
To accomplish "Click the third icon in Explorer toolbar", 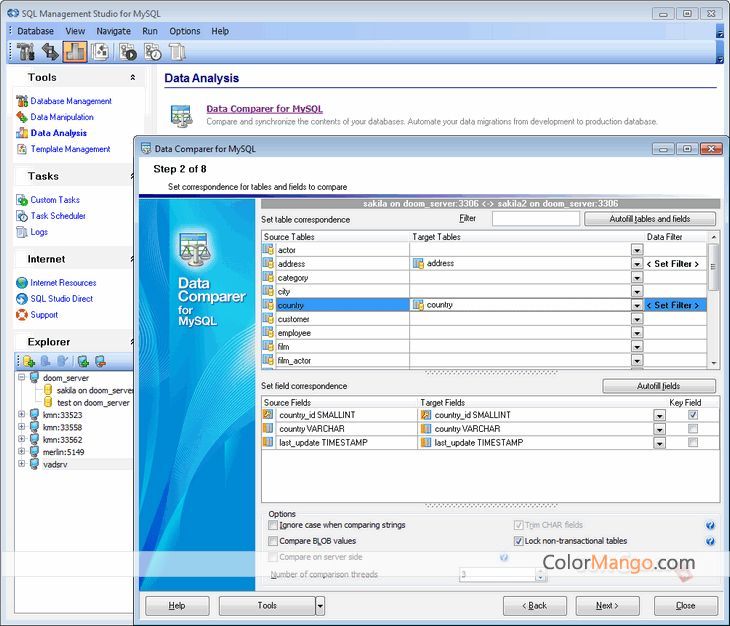I will pos(63,361).
